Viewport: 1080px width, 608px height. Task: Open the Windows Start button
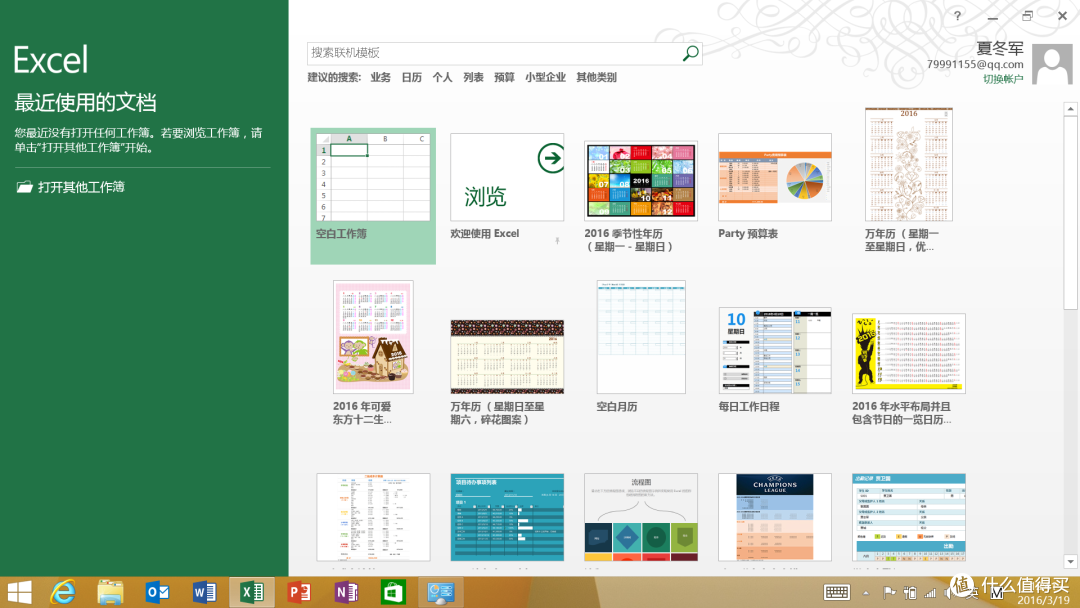(x=19, y=592)
